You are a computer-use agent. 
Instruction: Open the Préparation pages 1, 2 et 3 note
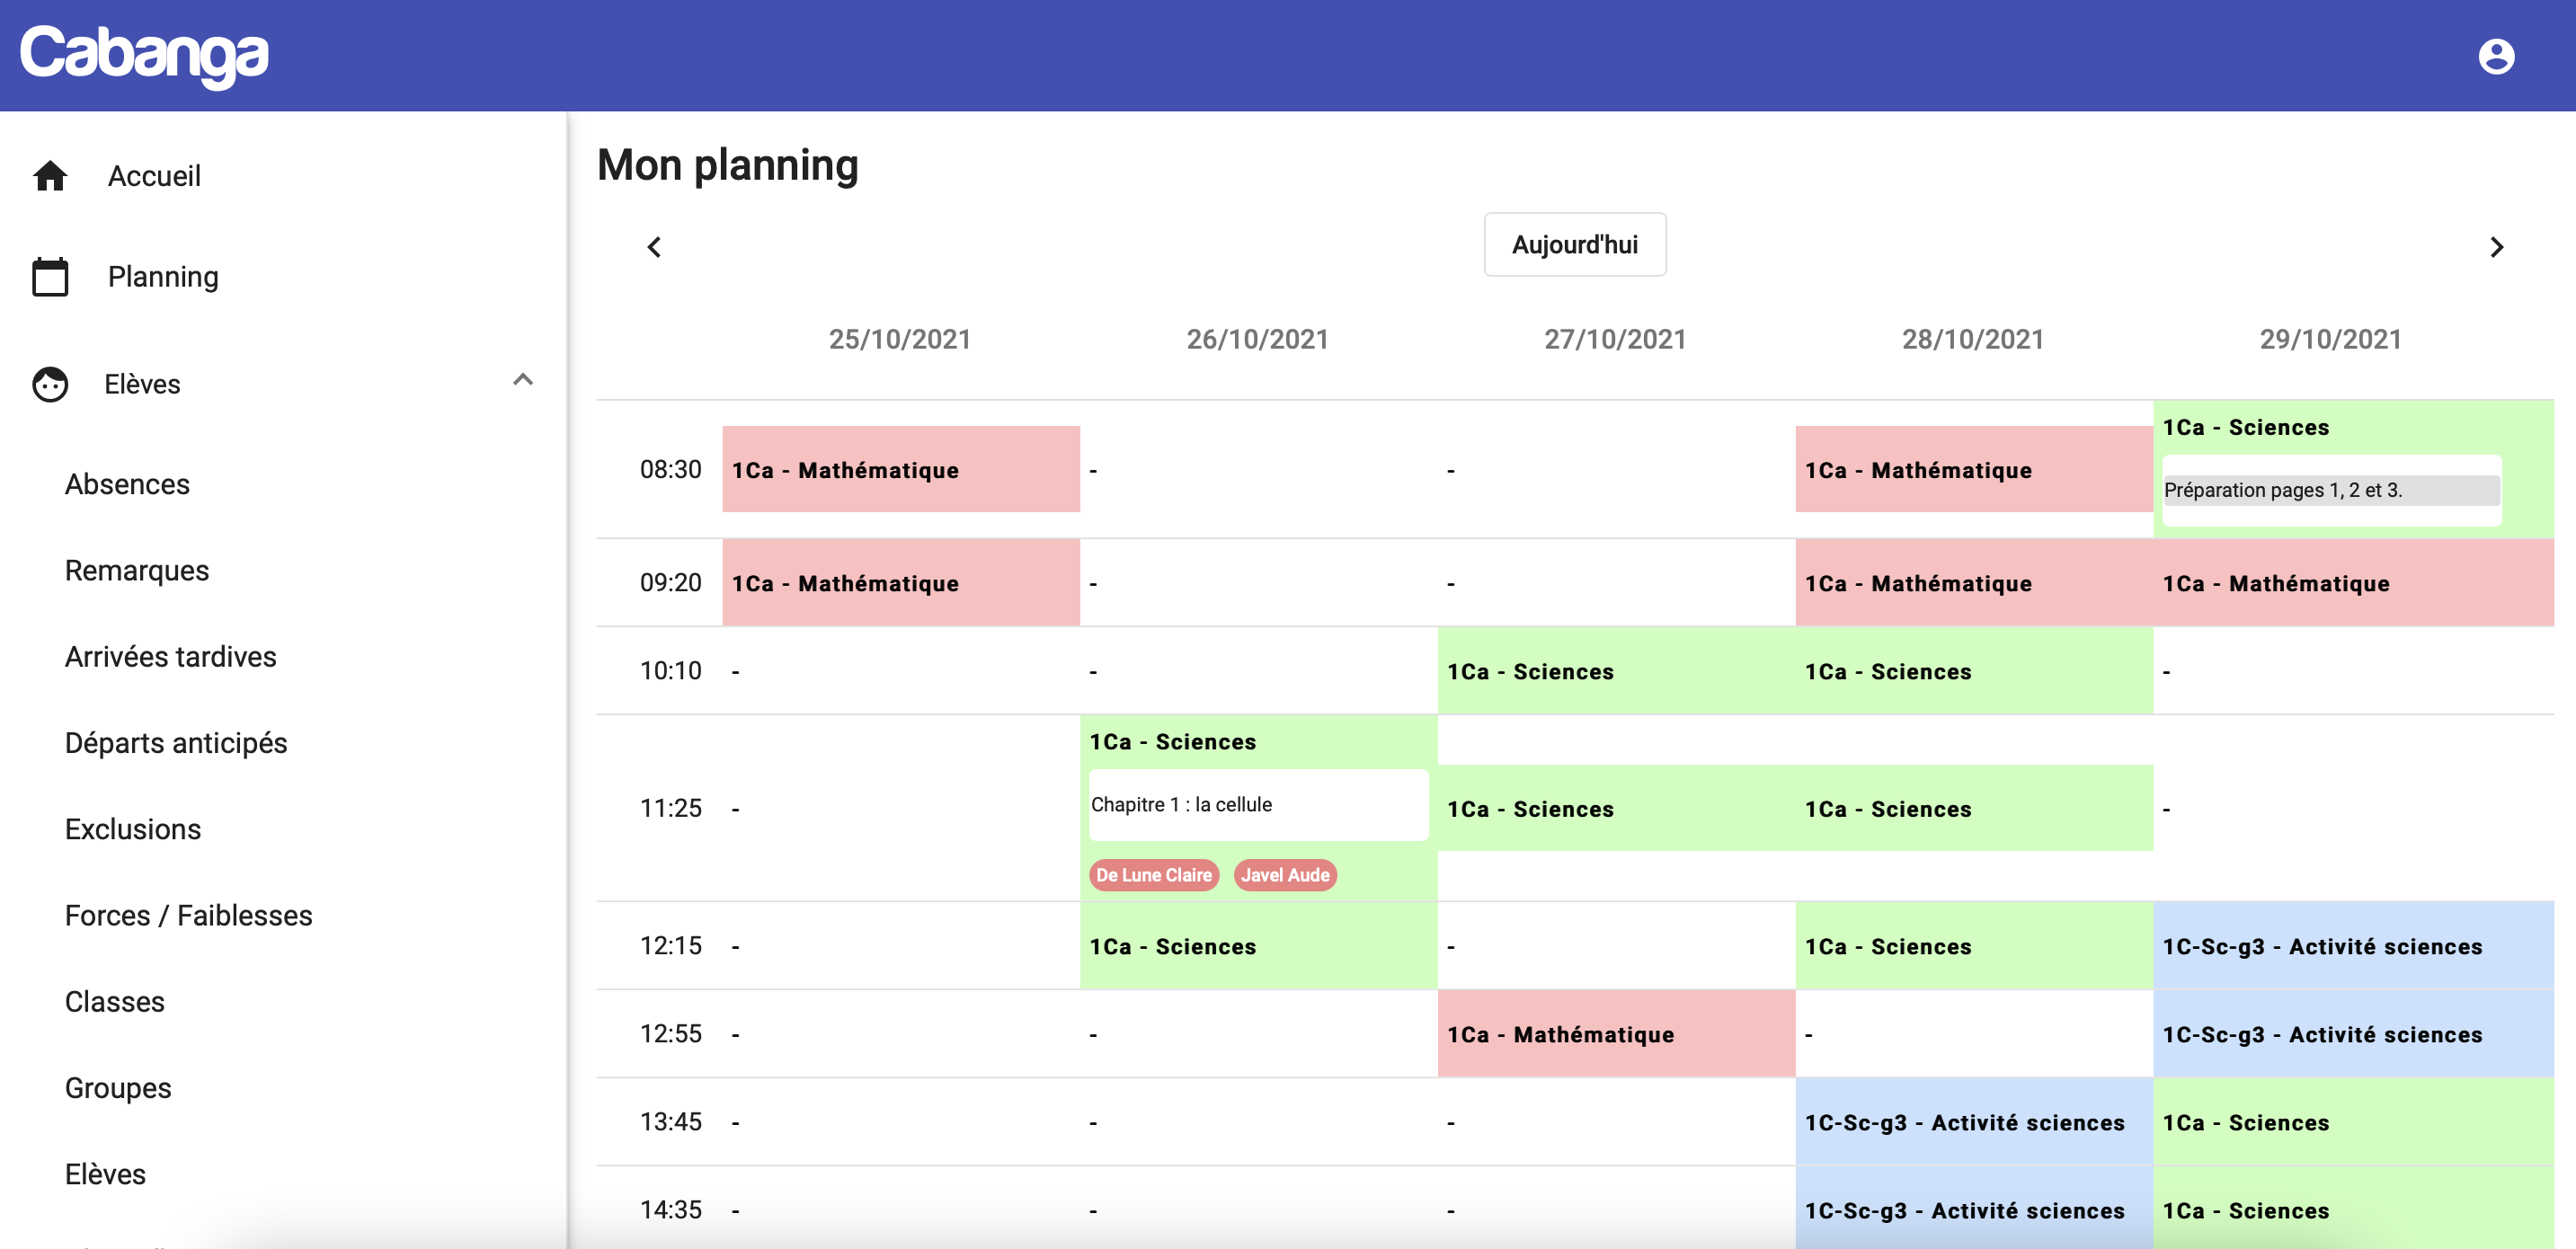point(2330,490)
